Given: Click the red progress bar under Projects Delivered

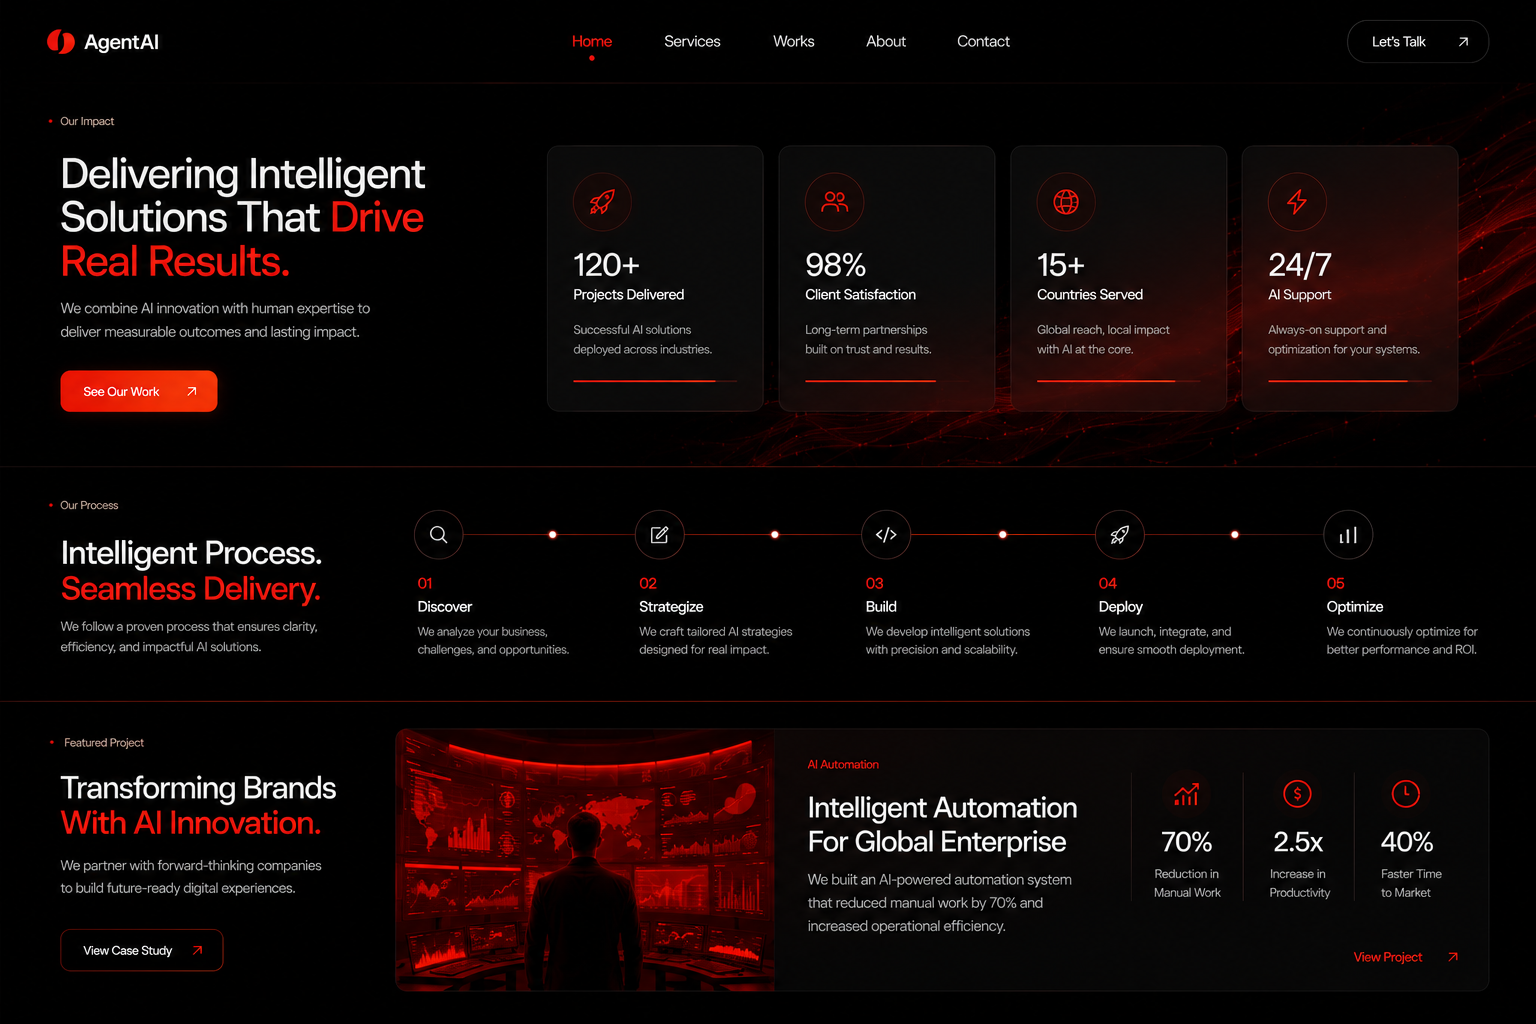Looking at the screenshot, I should pyautogui.click(x=655, y=381).
